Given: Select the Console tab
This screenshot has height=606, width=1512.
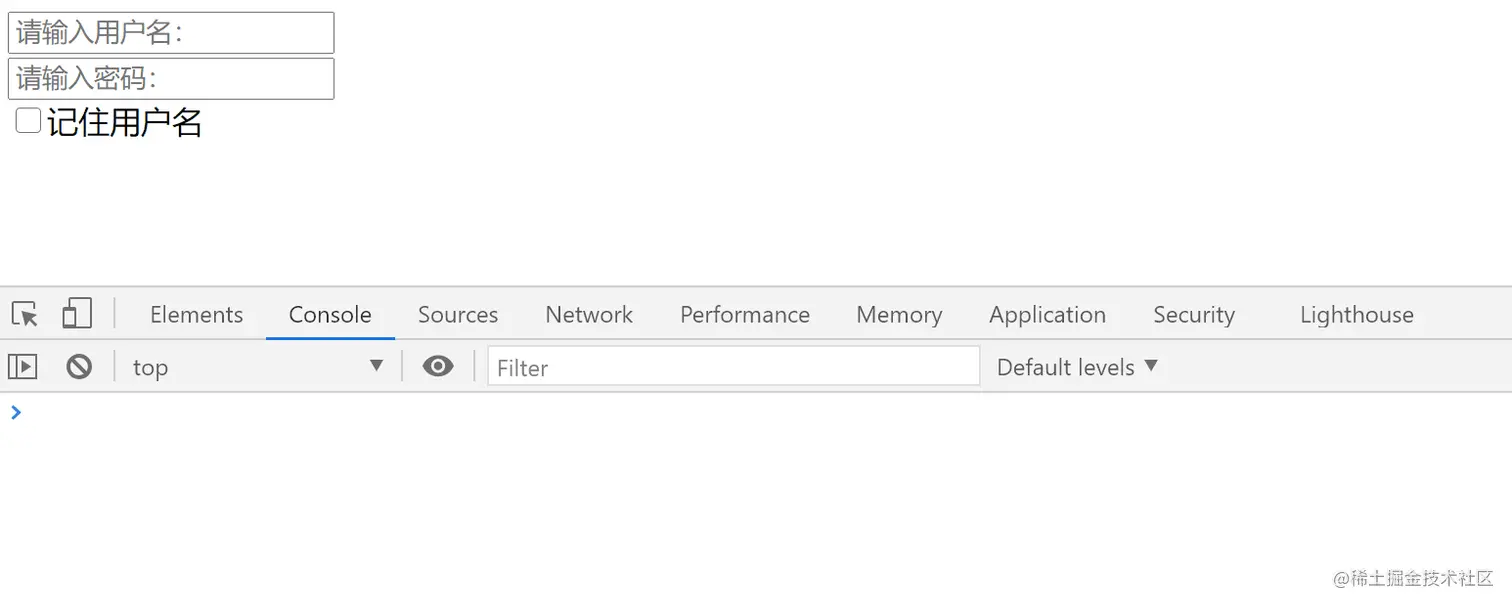Looking at the screenshot, I should 330,315.
